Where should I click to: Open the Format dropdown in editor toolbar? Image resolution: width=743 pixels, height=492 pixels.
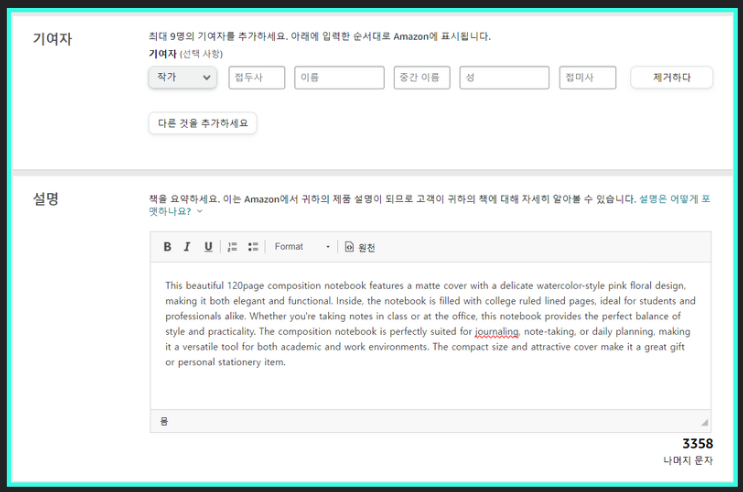(x=302, y=246)
